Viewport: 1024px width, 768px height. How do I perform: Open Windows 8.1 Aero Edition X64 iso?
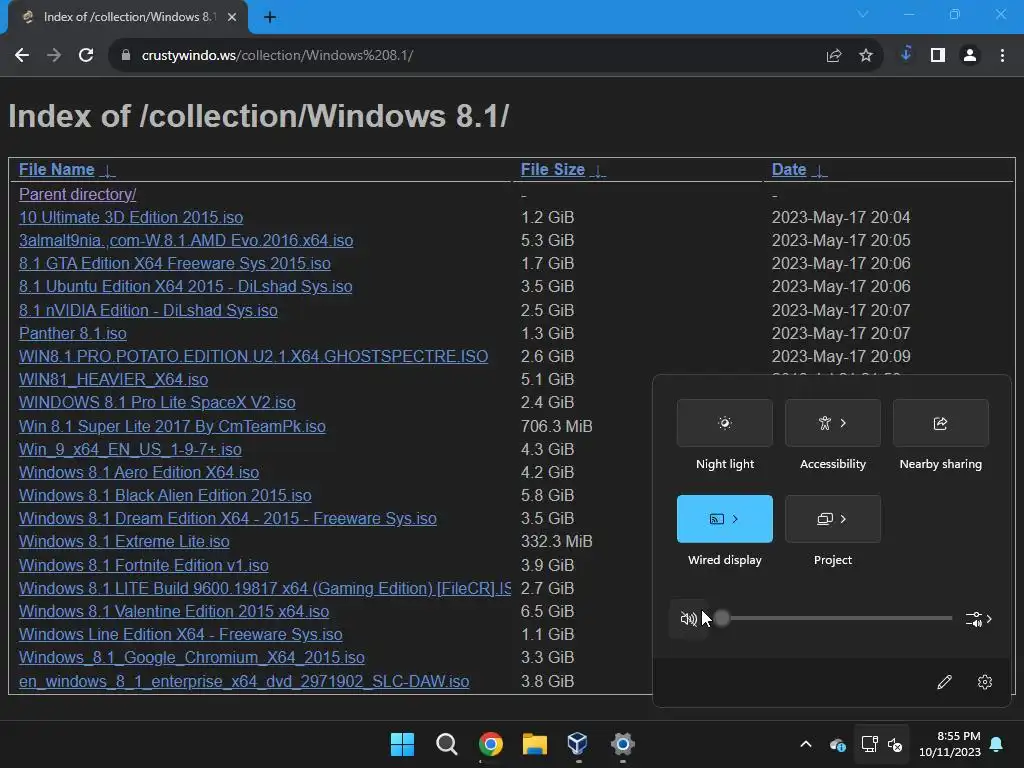point(138,472)
